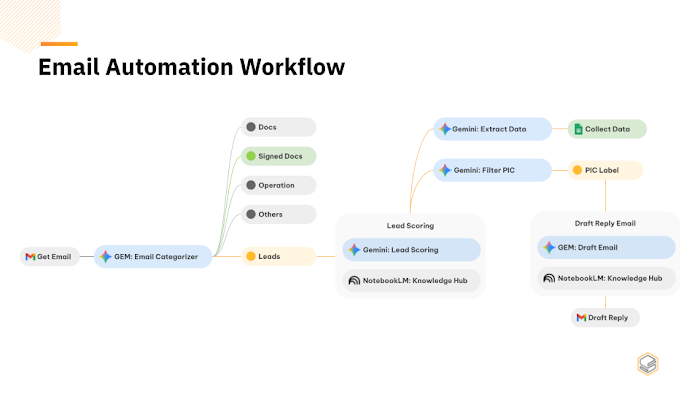Viewport: 700px width, 394px height.
Task: Select the PIC Label text
Action: pyautogui.click(x=602, y=170)
